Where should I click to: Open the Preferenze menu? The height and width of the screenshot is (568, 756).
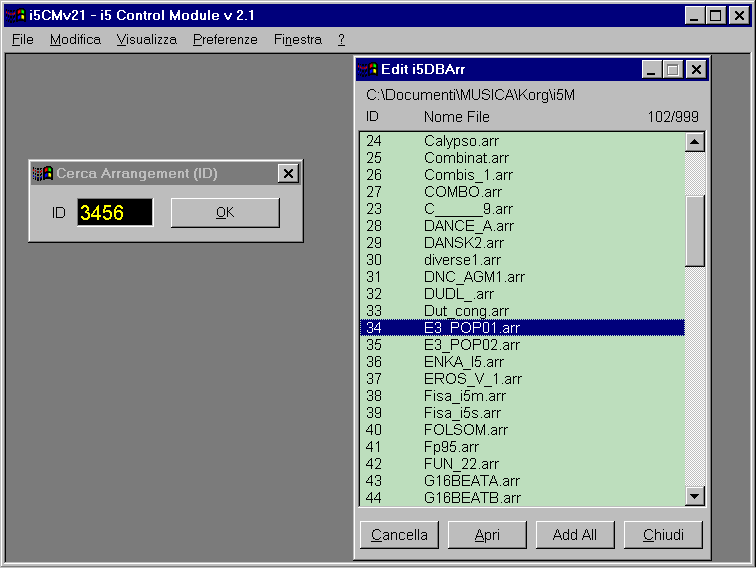[x=225, y=40]
